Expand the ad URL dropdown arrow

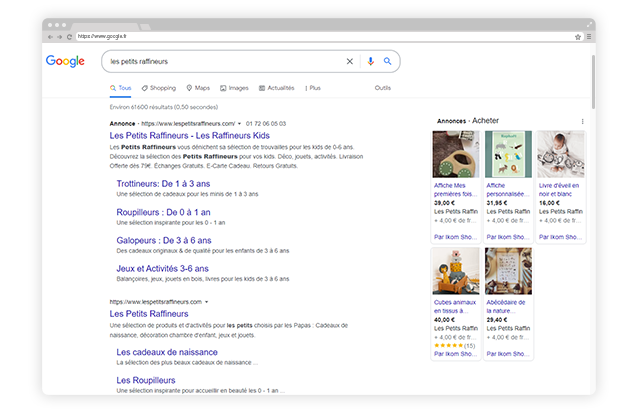click(x=239, y=124)
